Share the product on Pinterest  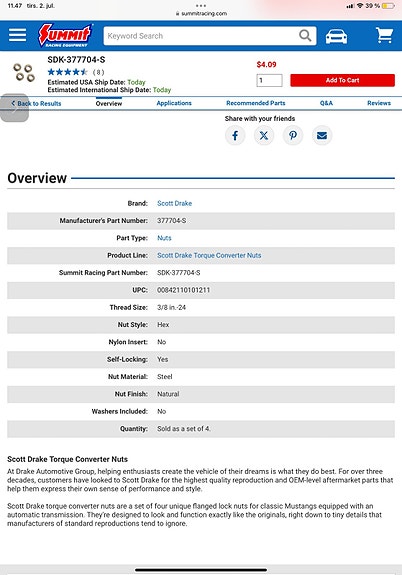(293, 136)
